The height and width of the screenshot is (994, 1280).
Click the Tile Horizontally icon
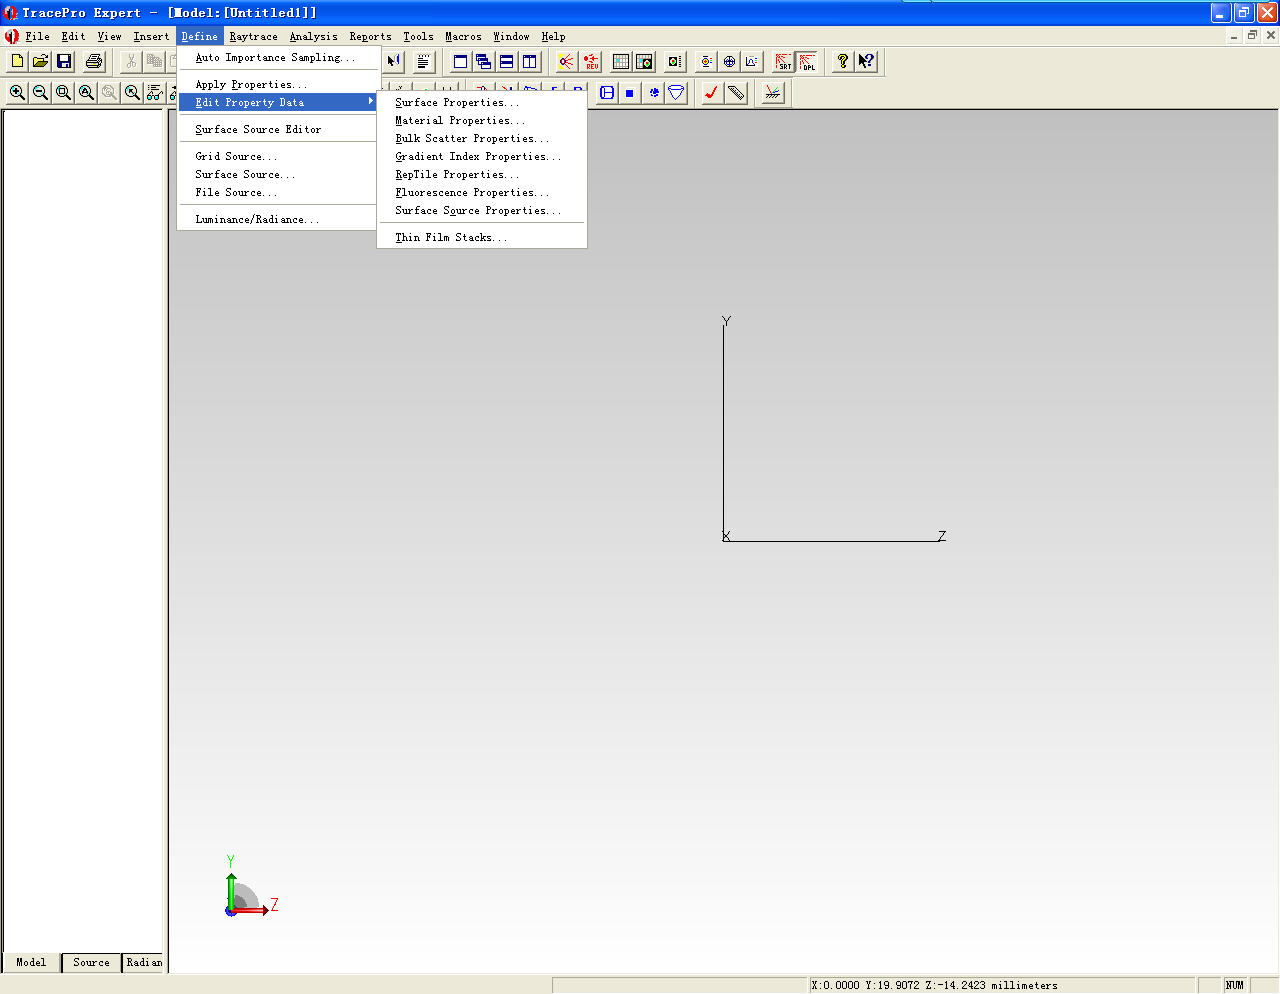(x=506, y=61)
